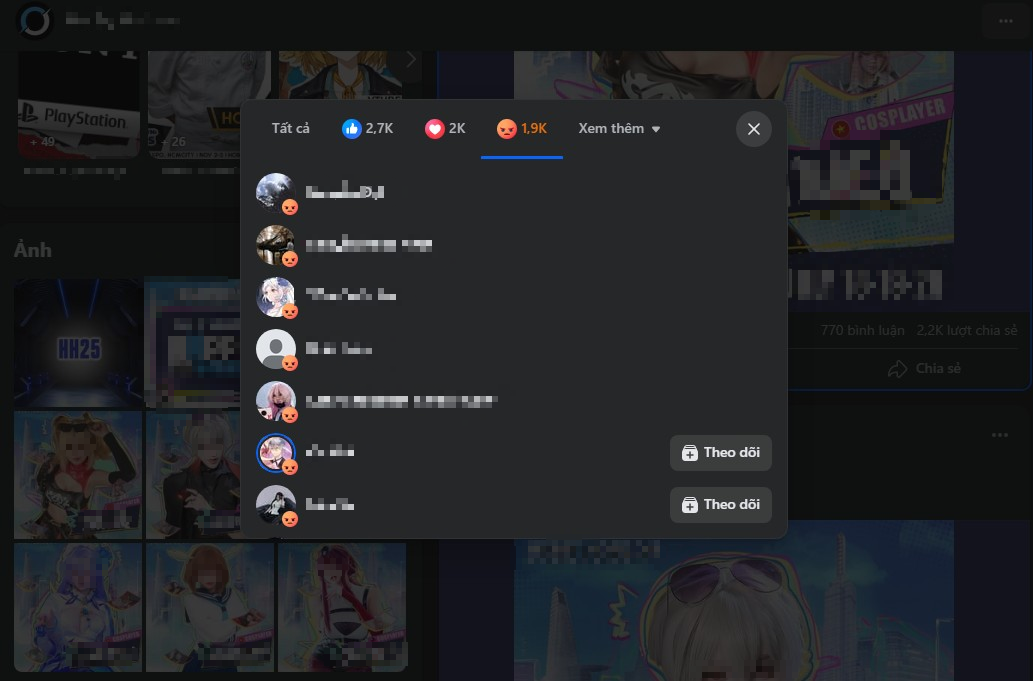Click the last Theo dõi follow button
This screenshot has height=681, width=1033.
(720, 505)
